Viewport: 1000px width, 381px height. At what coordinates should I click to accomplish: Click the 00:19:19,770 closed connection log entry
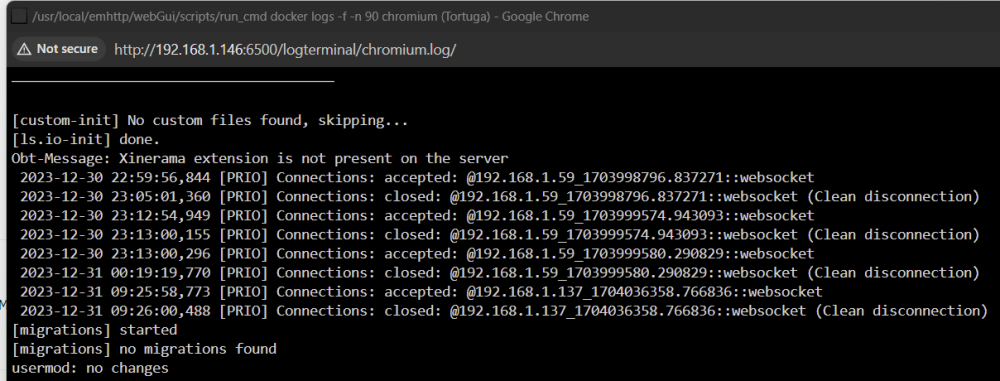499,273
